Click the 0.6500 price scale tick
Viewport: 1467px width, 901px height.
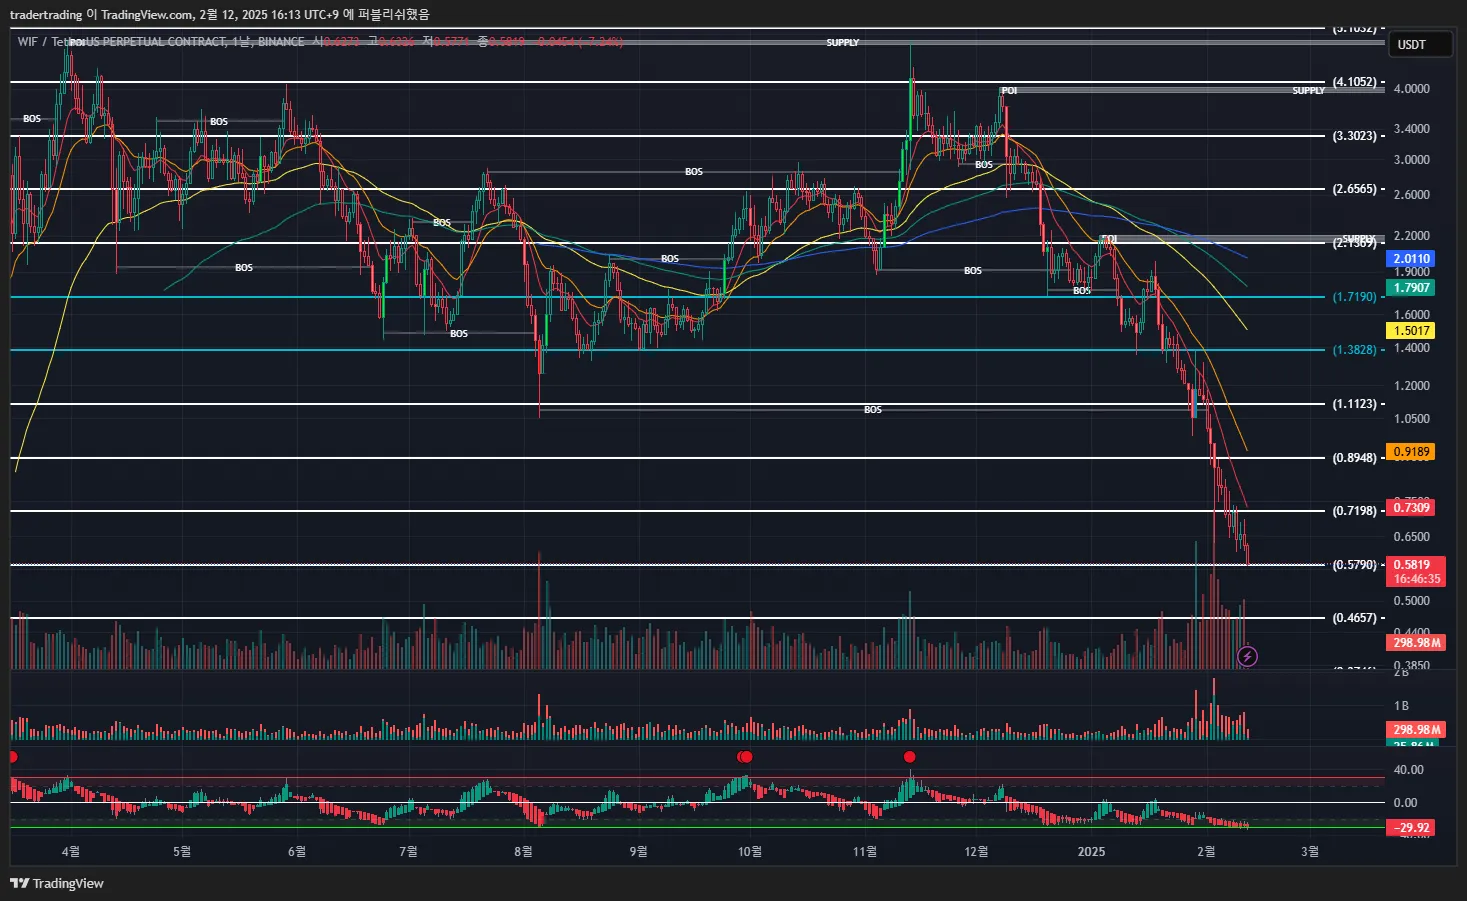(x=1411, y=536)
